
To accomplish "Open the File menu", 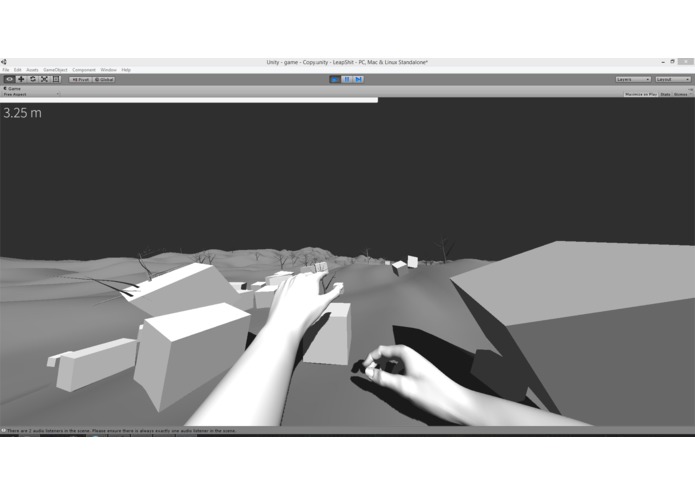I will pyautogui.click(x=6, y=70).
